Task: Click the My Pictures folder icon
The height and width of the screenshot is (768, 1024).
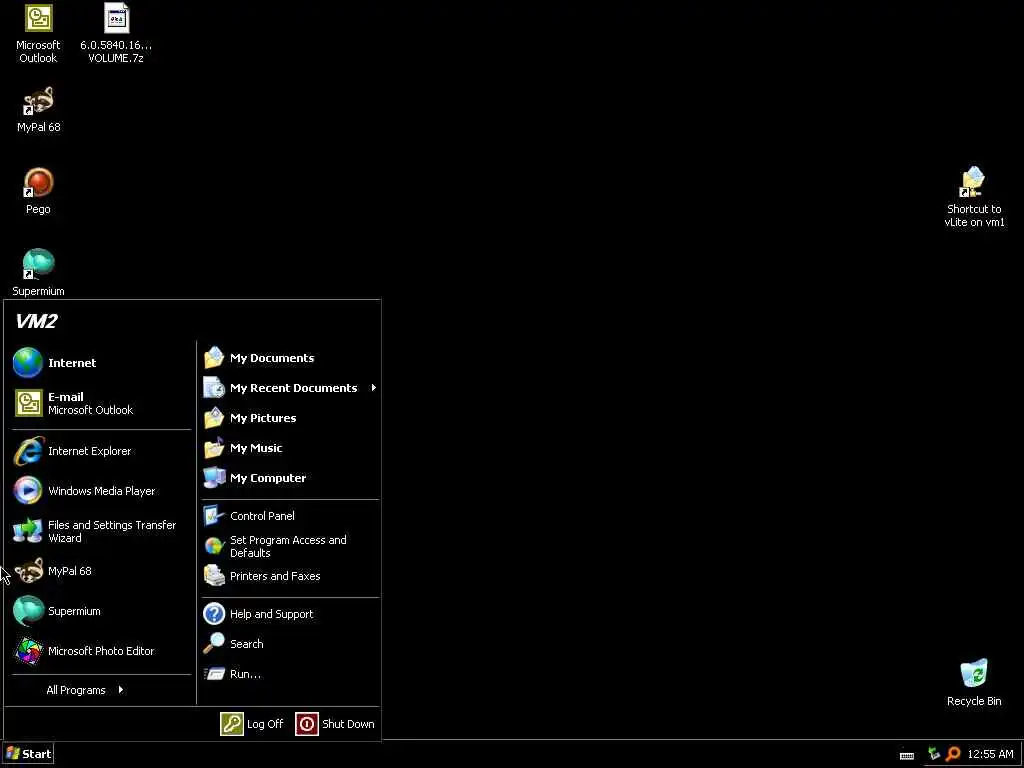Action: click(x=214, y=418)
